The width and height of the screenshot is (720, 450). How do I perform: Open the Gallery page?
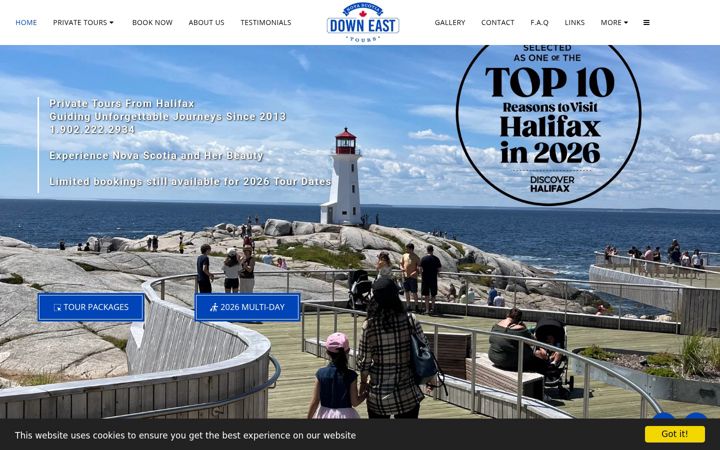coord(450,22)
